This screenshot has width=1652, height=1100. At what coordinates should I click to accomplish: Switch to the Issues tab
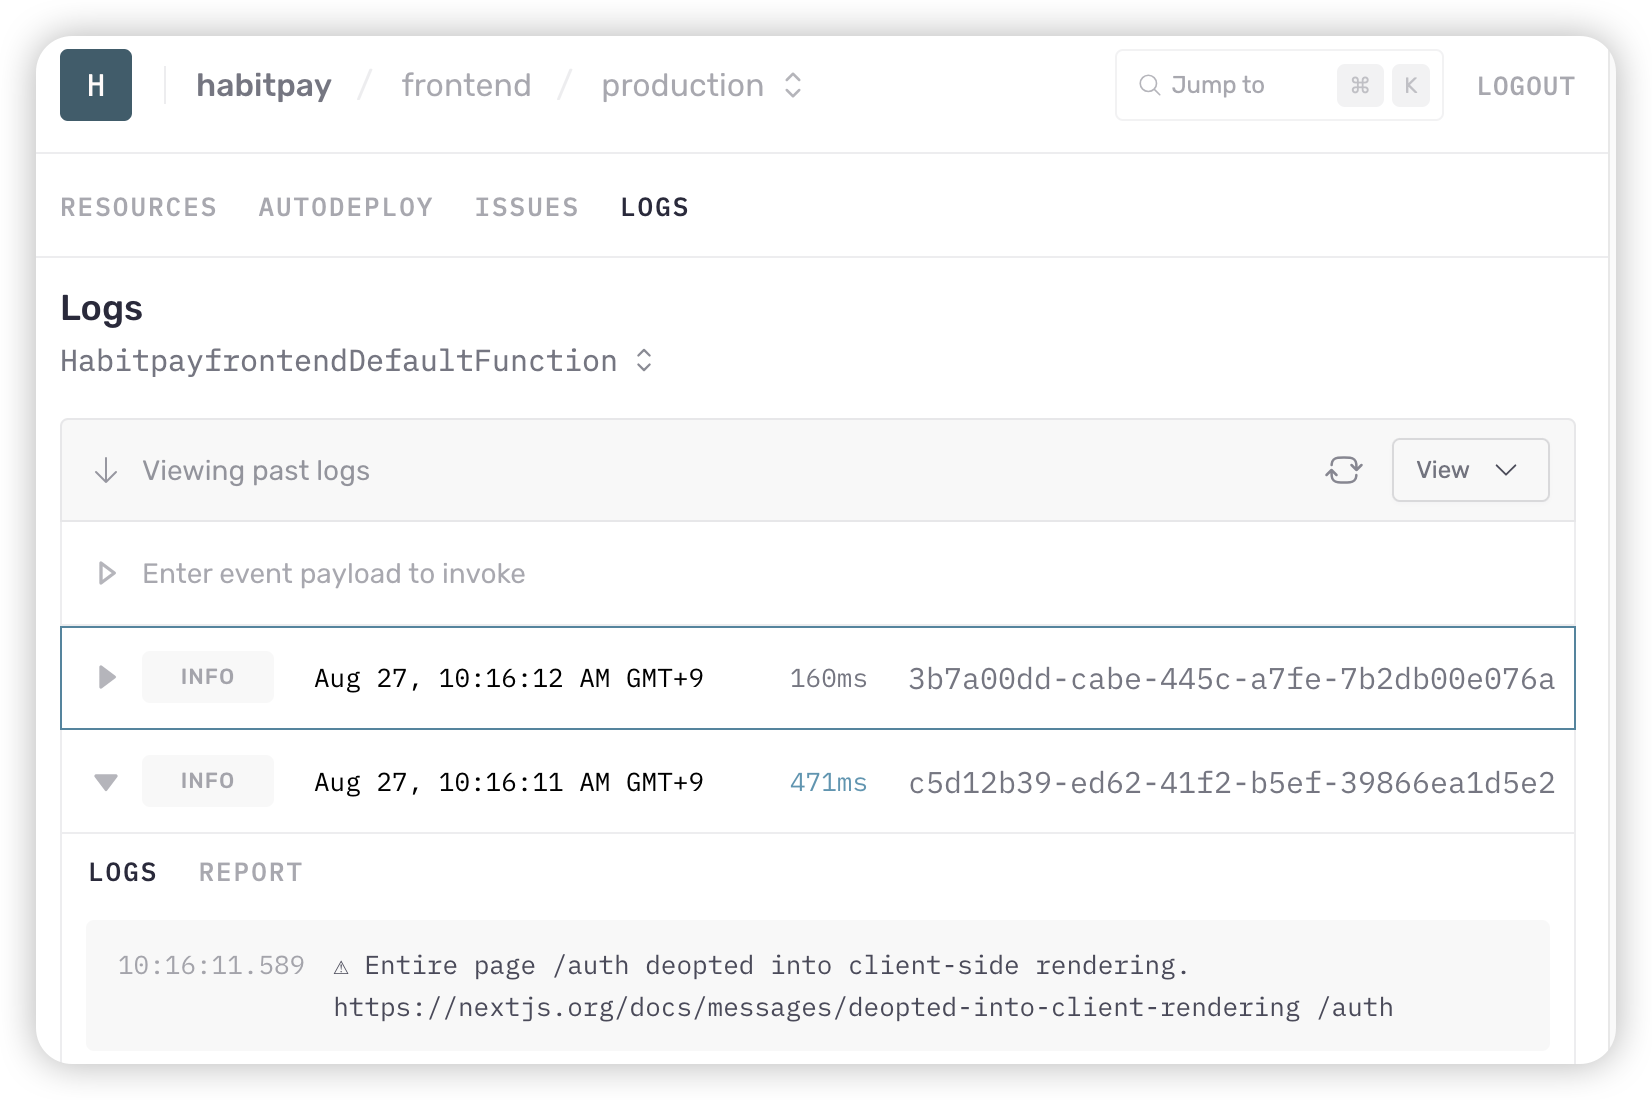point(526,207)
